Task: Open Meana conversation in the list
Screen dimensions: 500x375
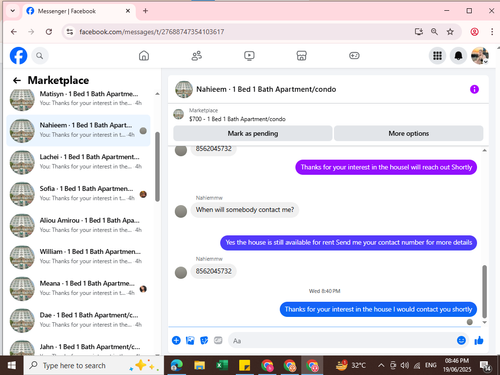Action: 78,288
